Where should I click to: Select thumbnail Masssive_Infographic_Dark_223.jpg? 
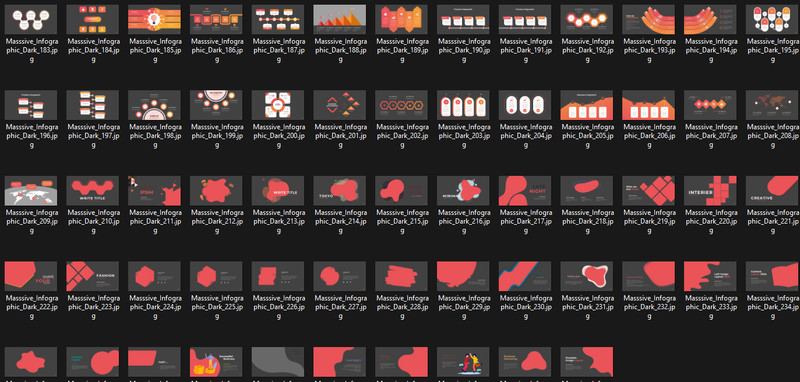92,276
